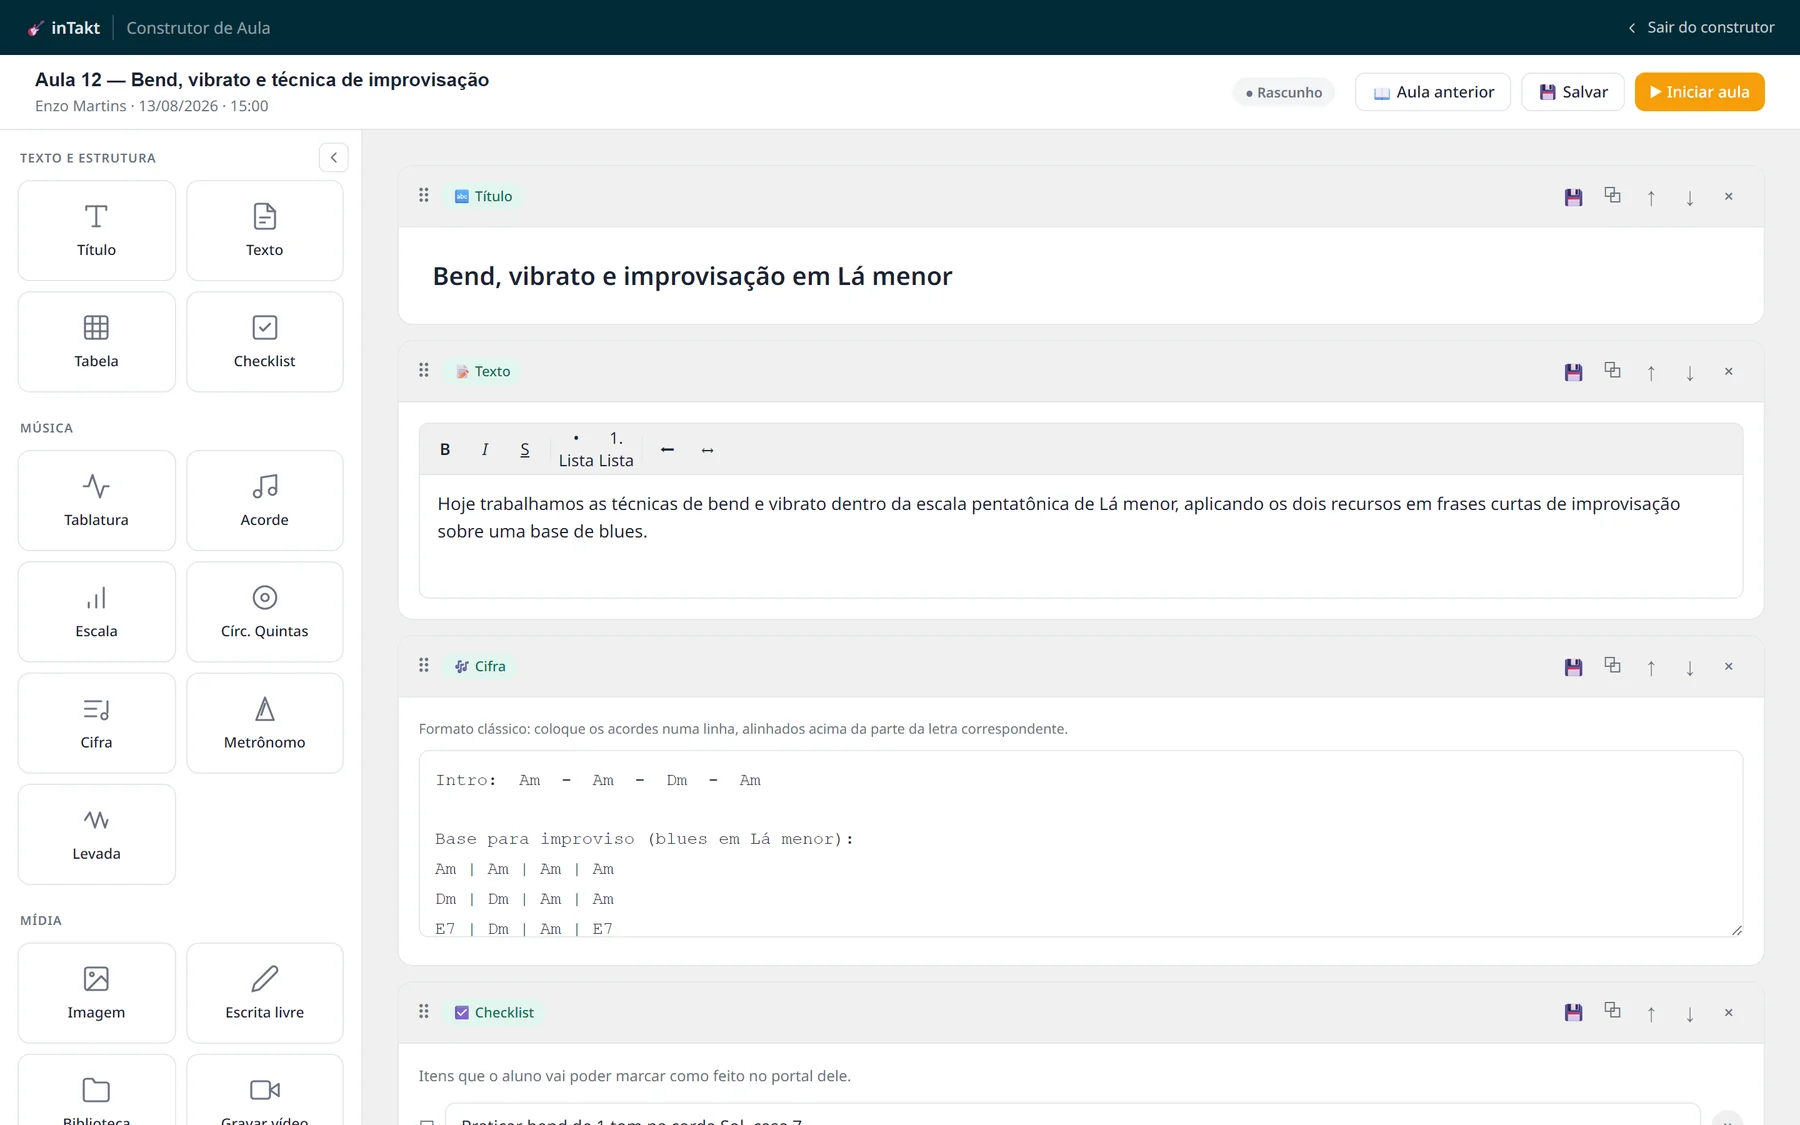This screenshot has height=1125, width=1800.
Task: Remove the Cifra block
Action: [1728, 667]
